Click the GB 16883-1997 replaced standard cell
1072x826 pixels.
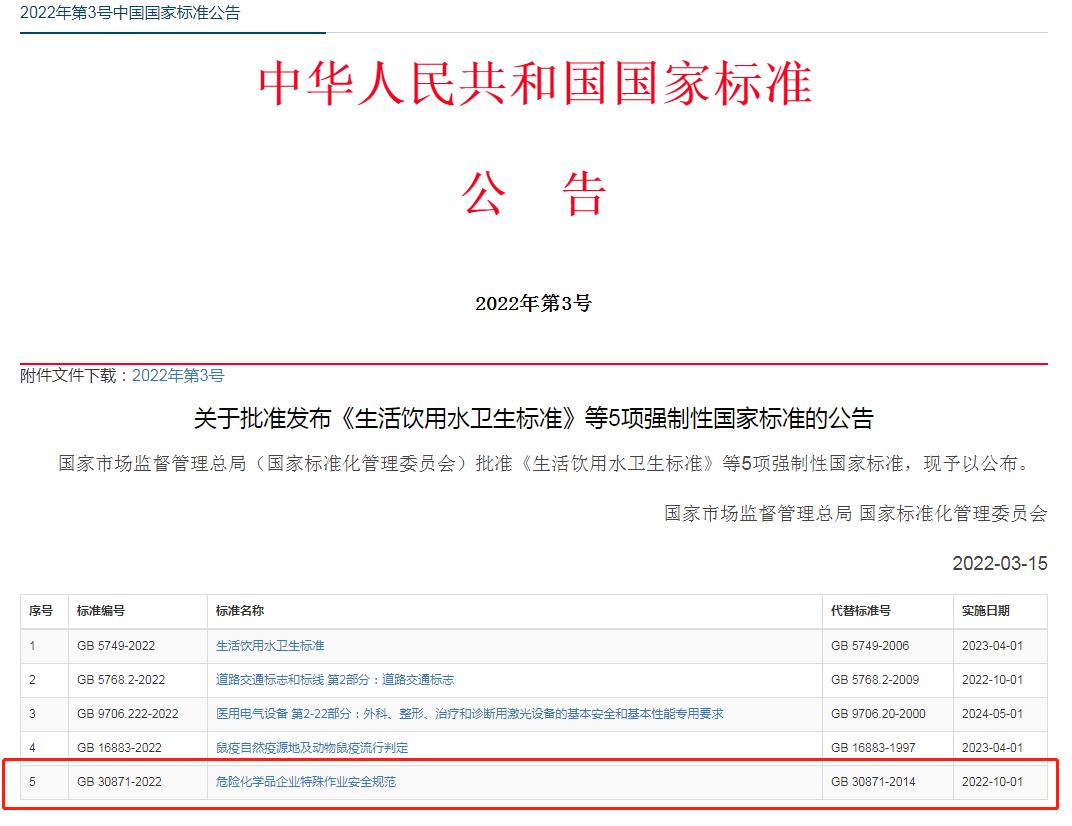point(872,748)
